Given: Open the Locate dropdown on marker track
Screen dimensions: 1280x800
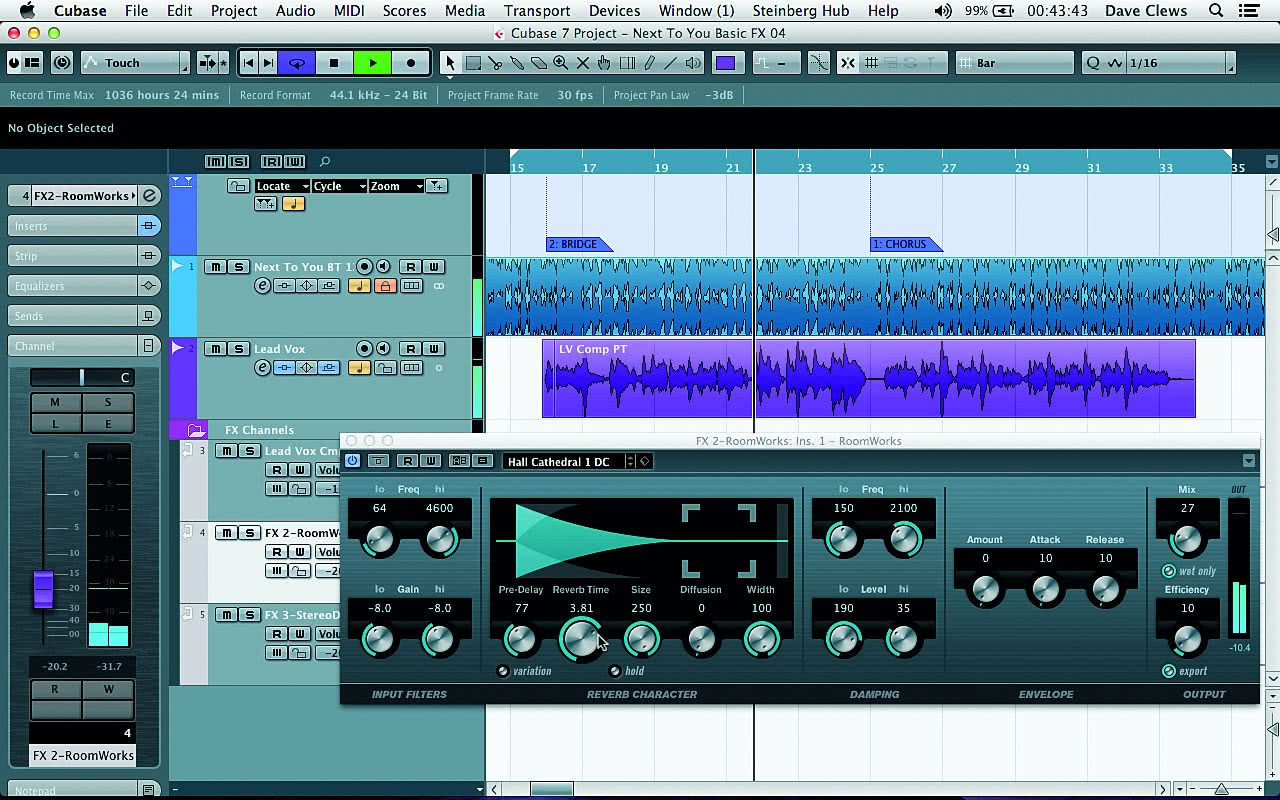Looking at the screenshot, I should tap(282, 186).
